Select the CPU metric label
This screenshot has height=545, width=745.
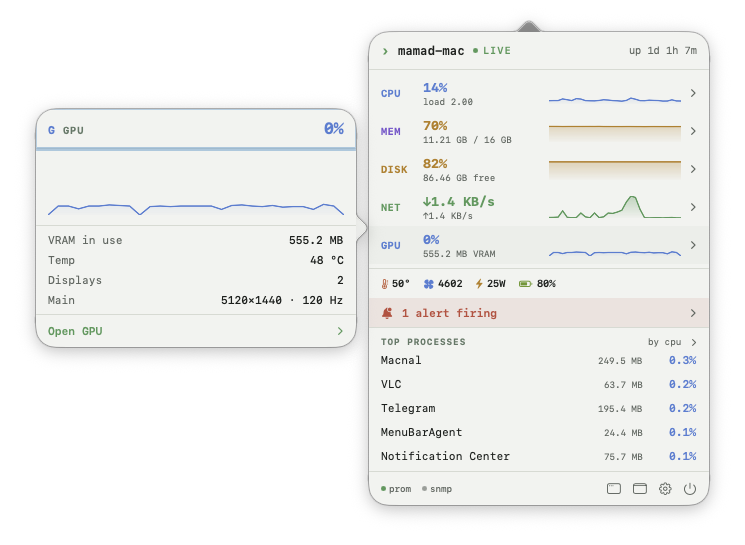[391, 94]
